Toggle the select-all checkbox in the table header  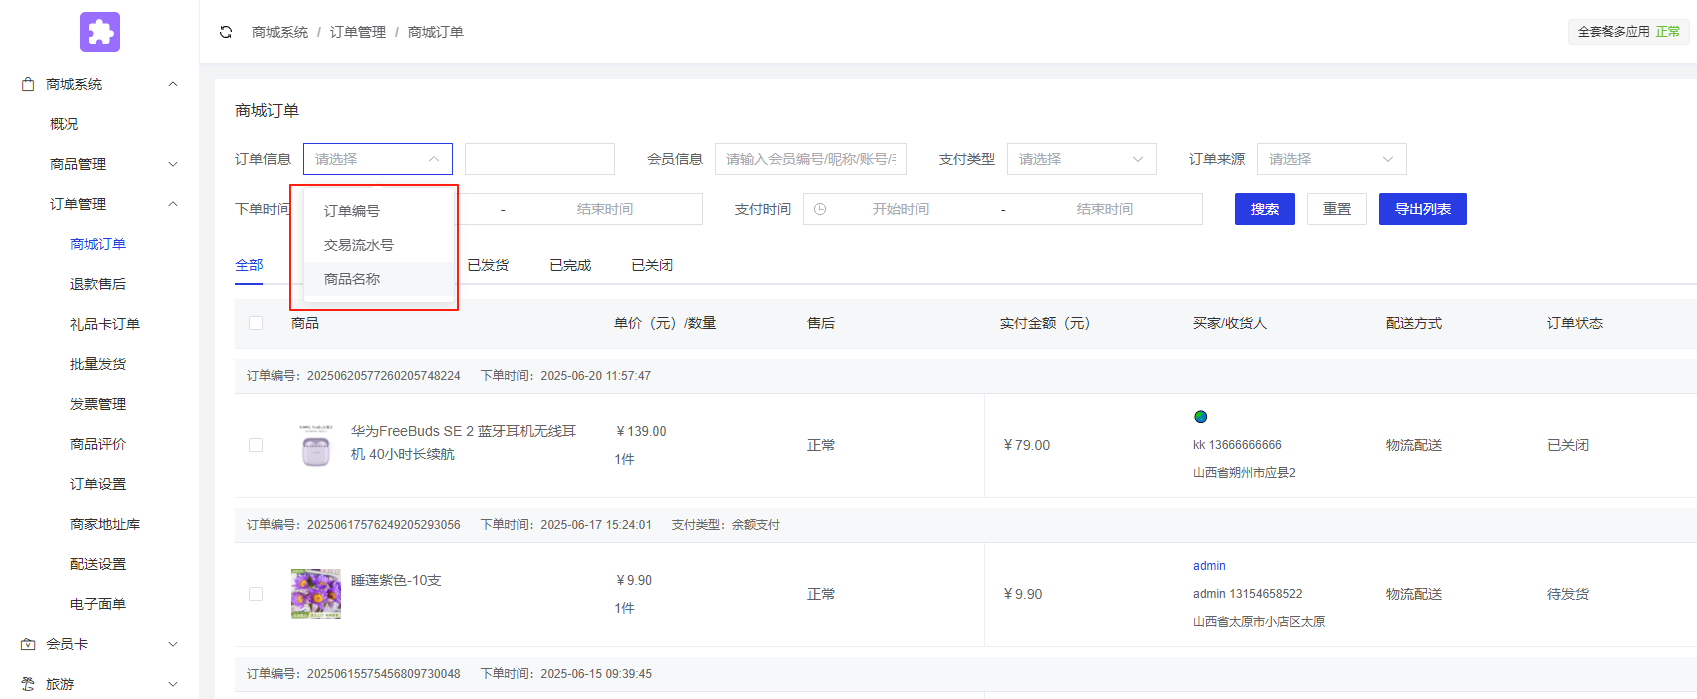point(256,323)
